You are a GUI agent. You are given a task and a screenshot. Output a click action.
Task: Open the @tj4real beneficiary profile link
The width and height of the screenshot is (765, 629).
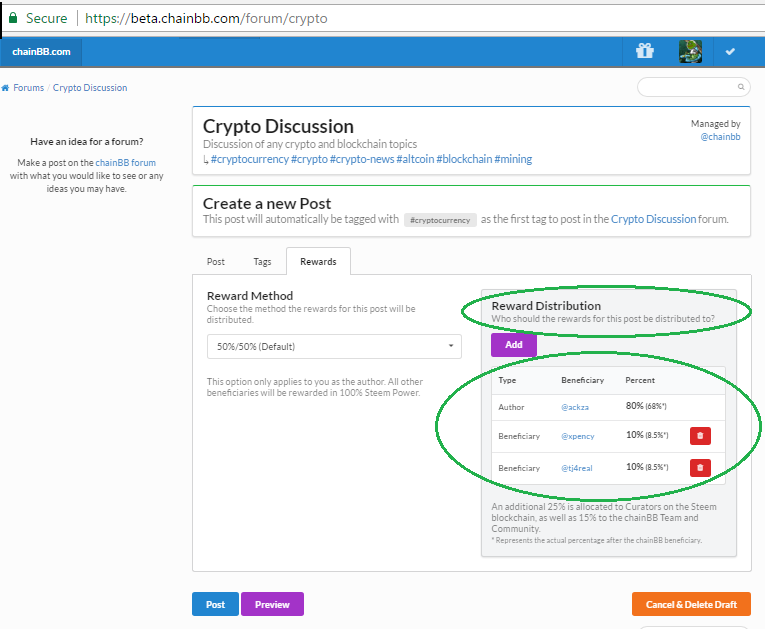[577, 468]
